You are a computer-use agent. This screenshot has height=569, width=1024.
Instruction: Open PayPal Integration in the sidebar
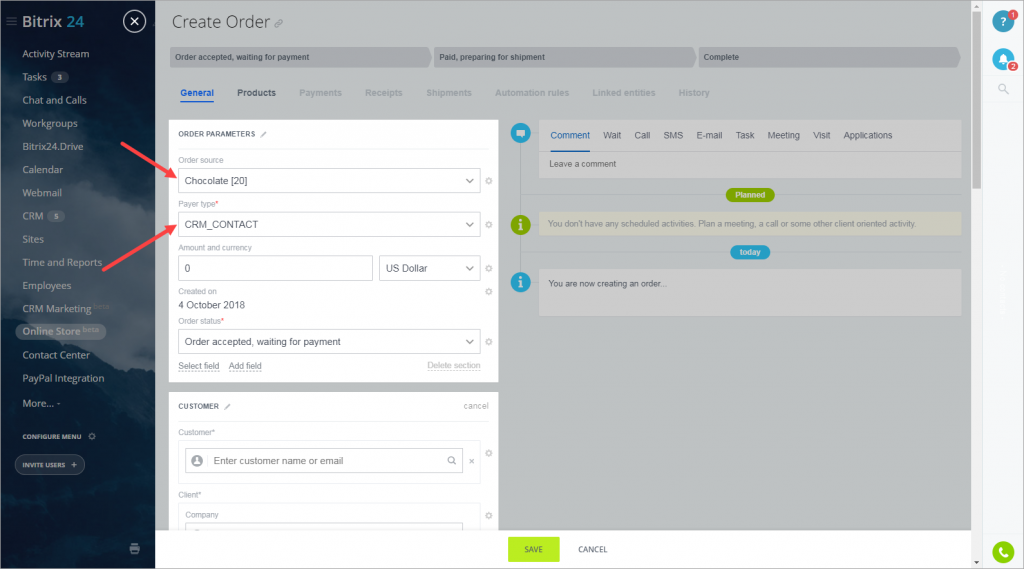click(63, 378)
